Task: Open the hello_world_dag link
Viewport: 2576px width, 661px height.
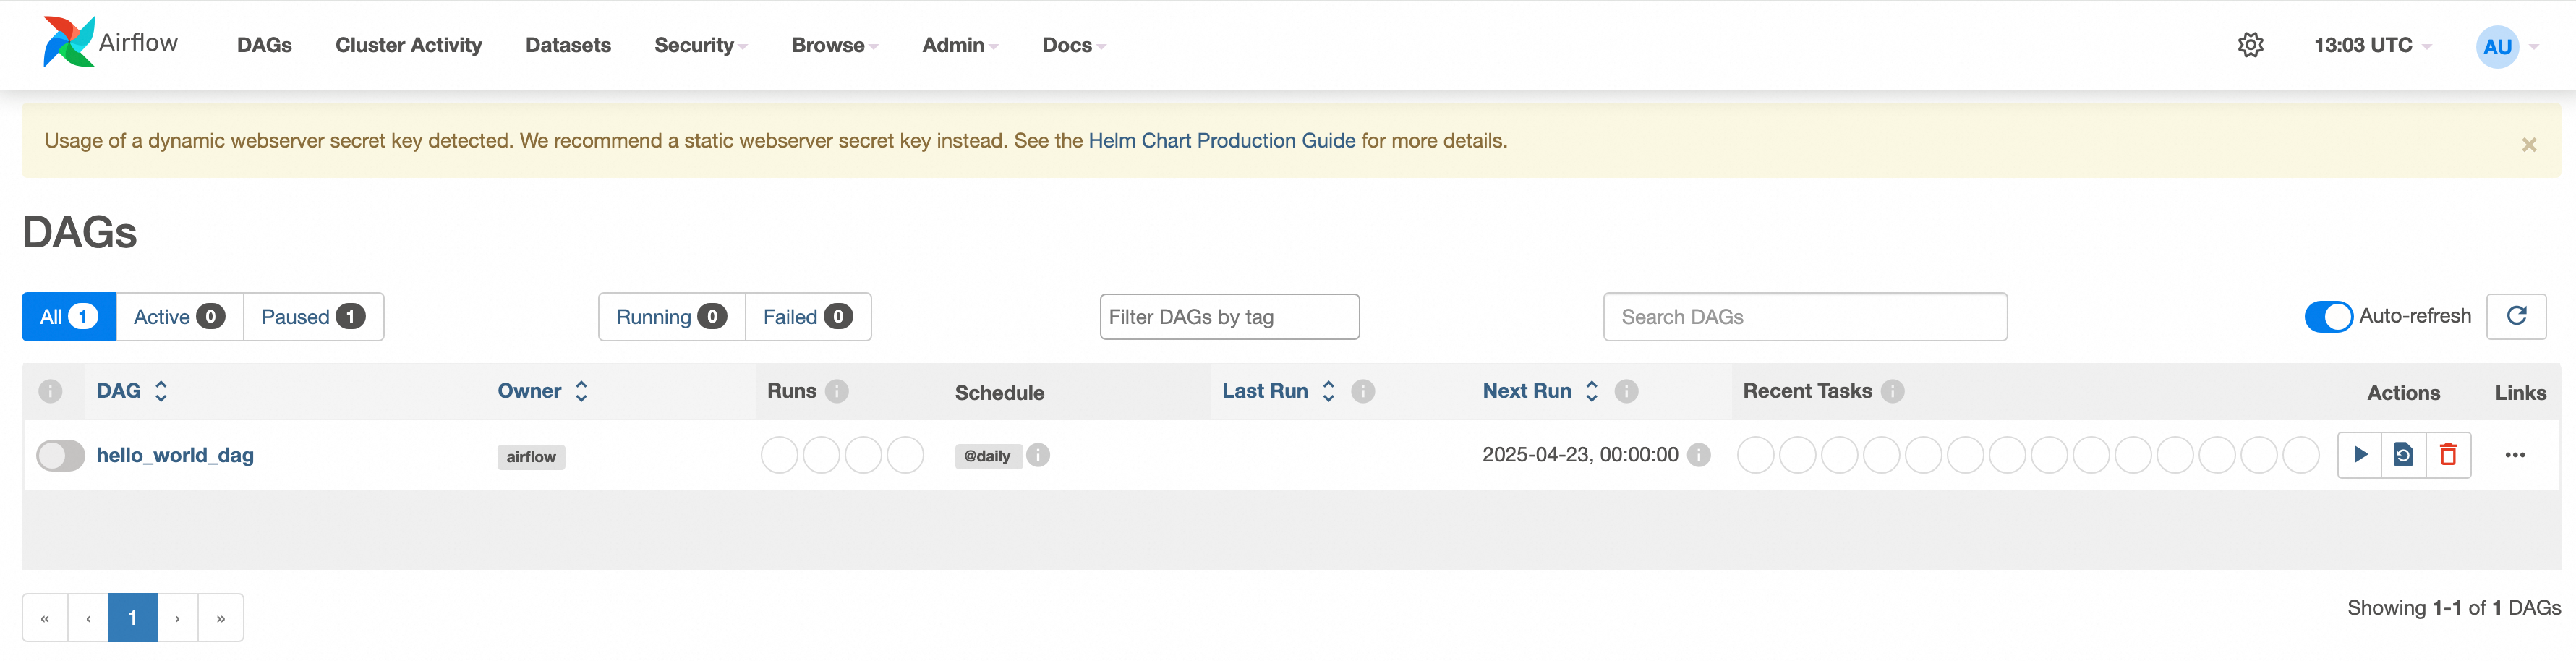Action: [x=175, y=455]
